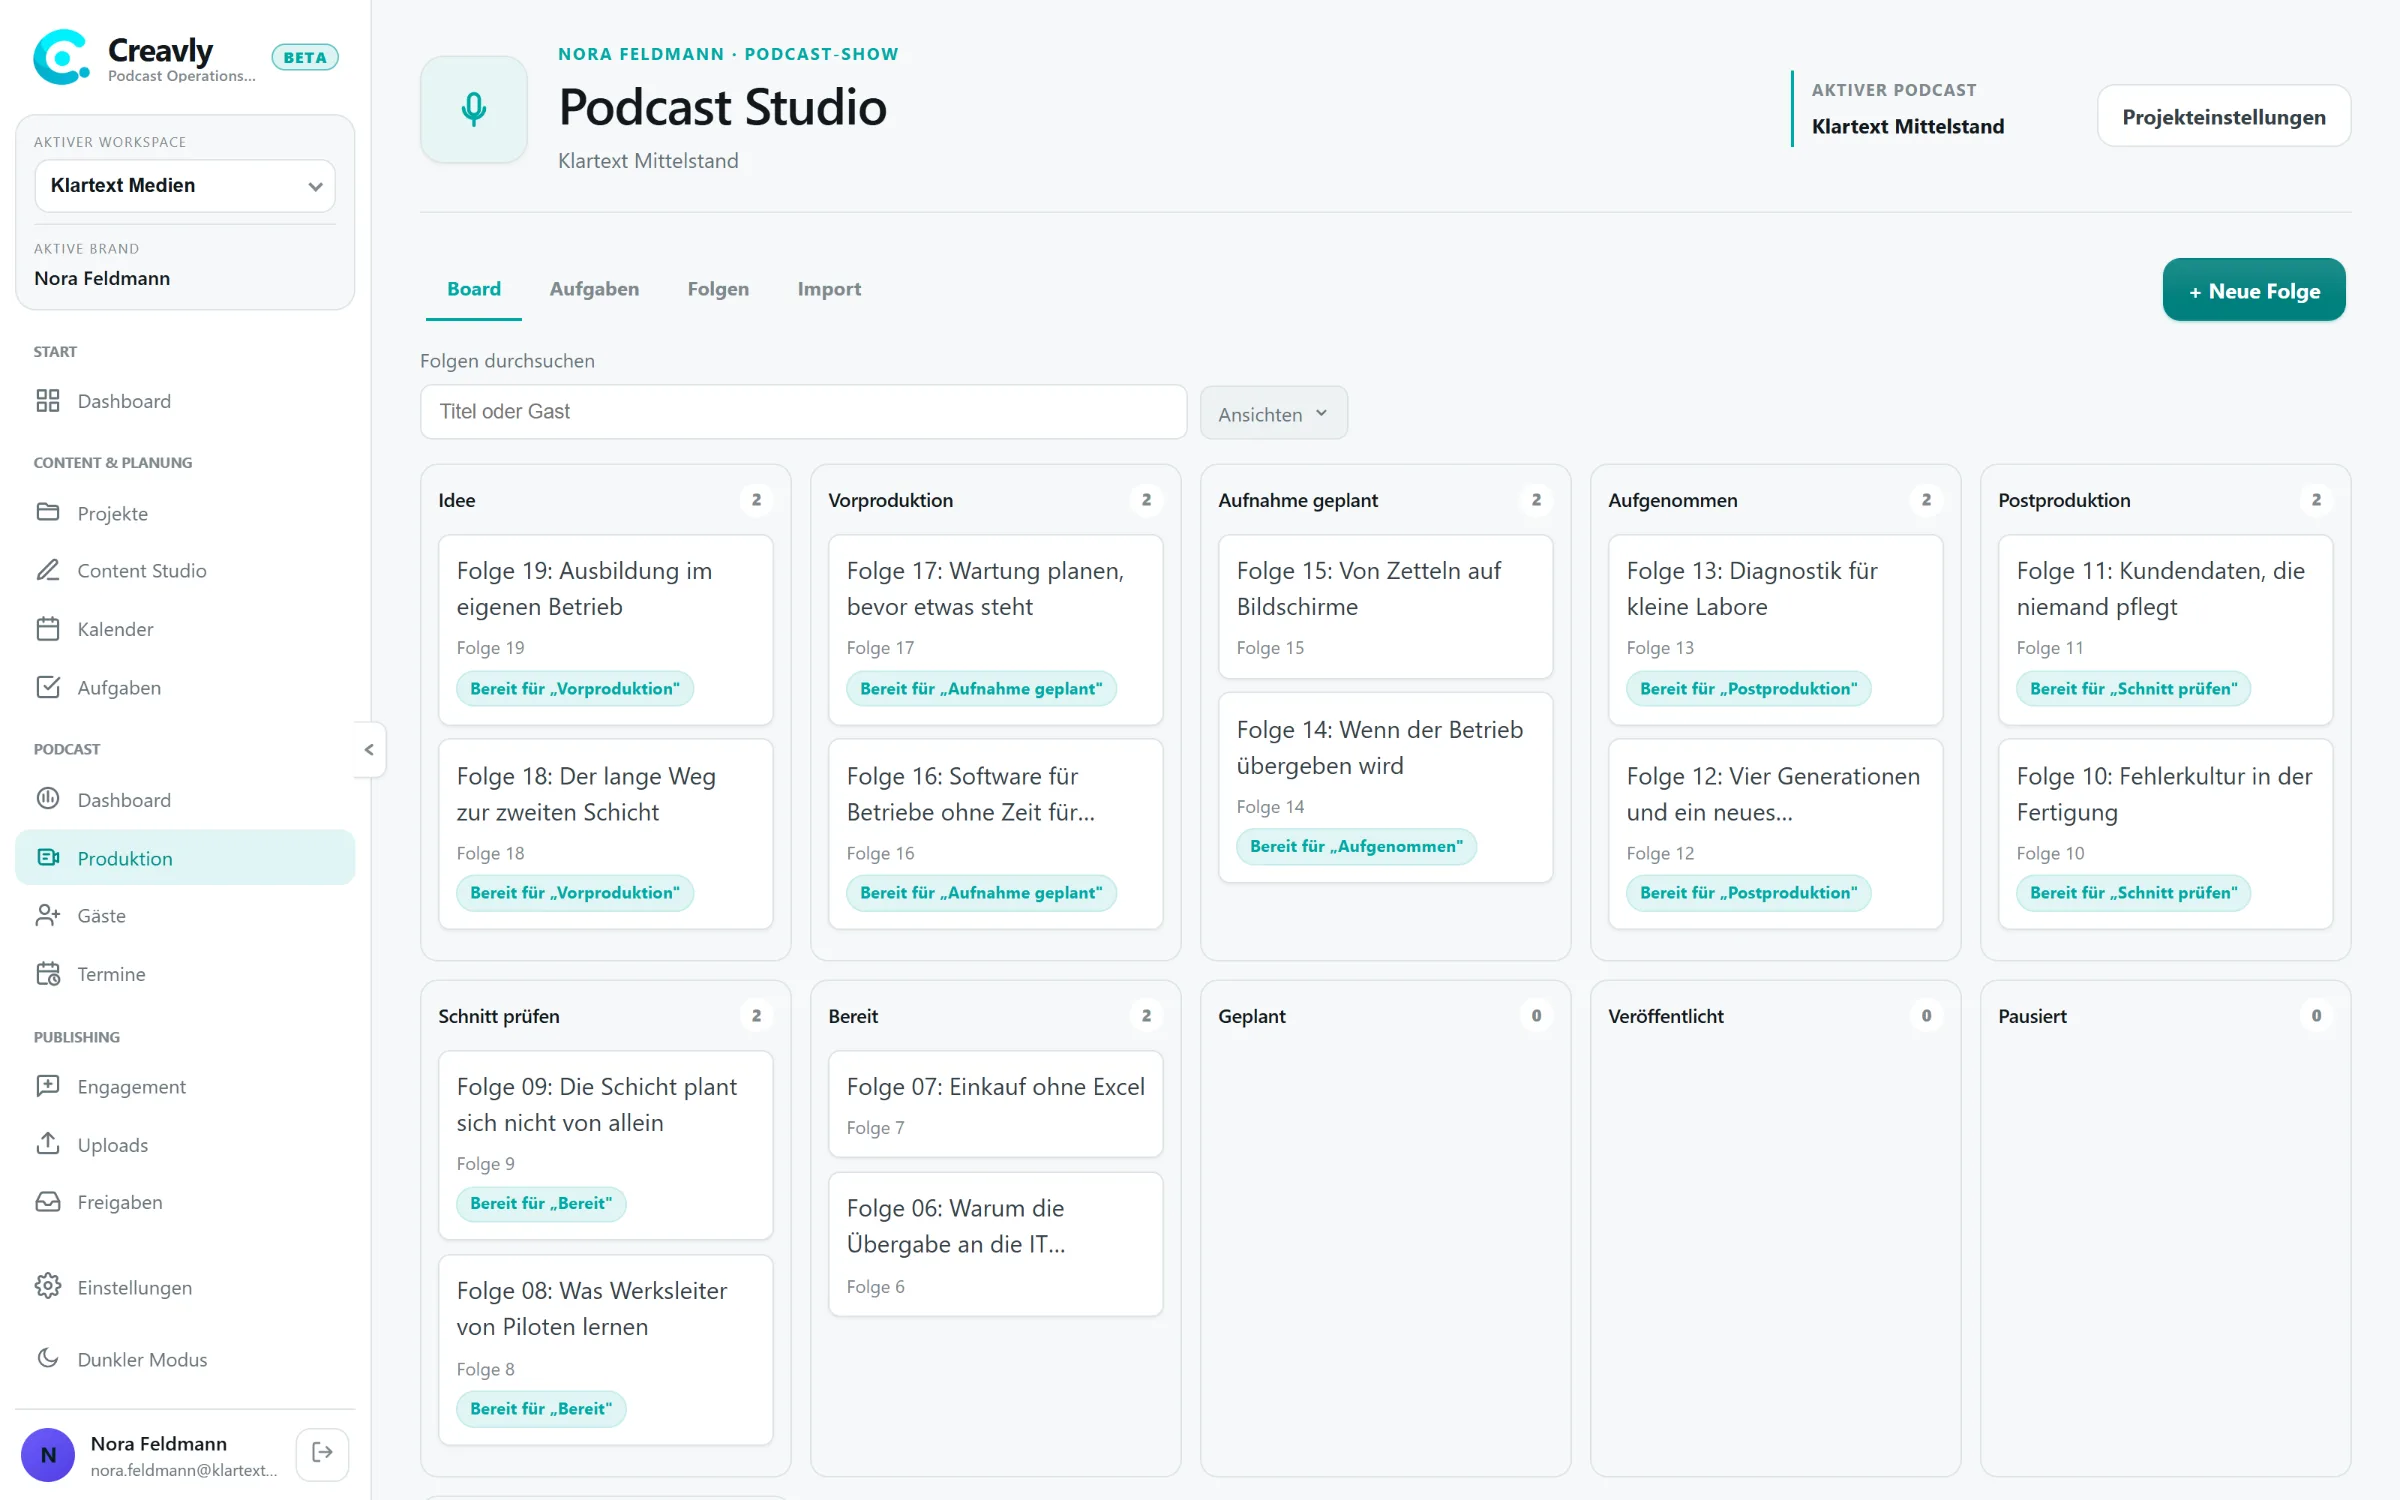Click the + Neue Folge button

coord(2254,291)
